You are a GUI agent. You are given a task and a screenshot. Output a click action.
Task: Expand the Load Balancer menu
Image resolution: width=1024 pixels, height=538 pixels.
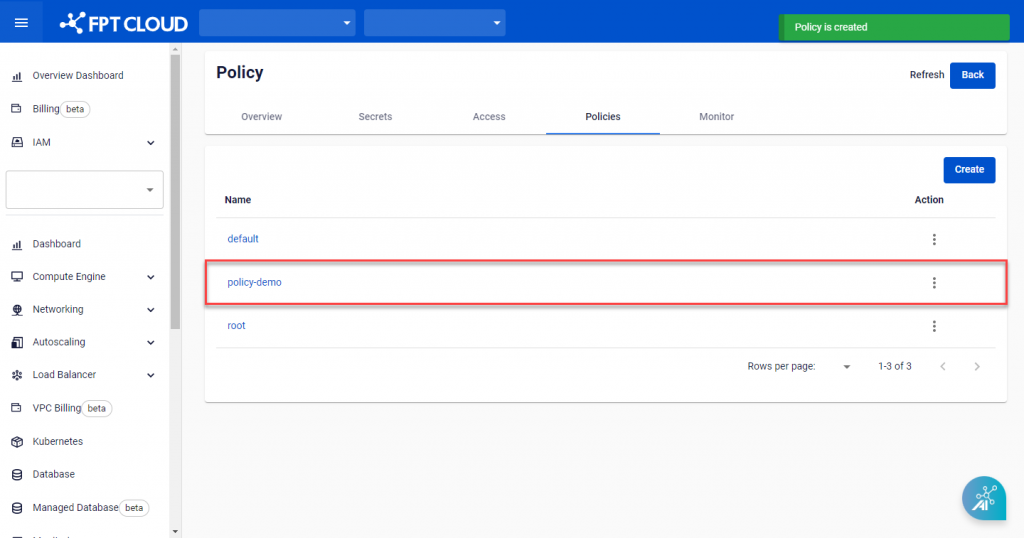[150, 375]
